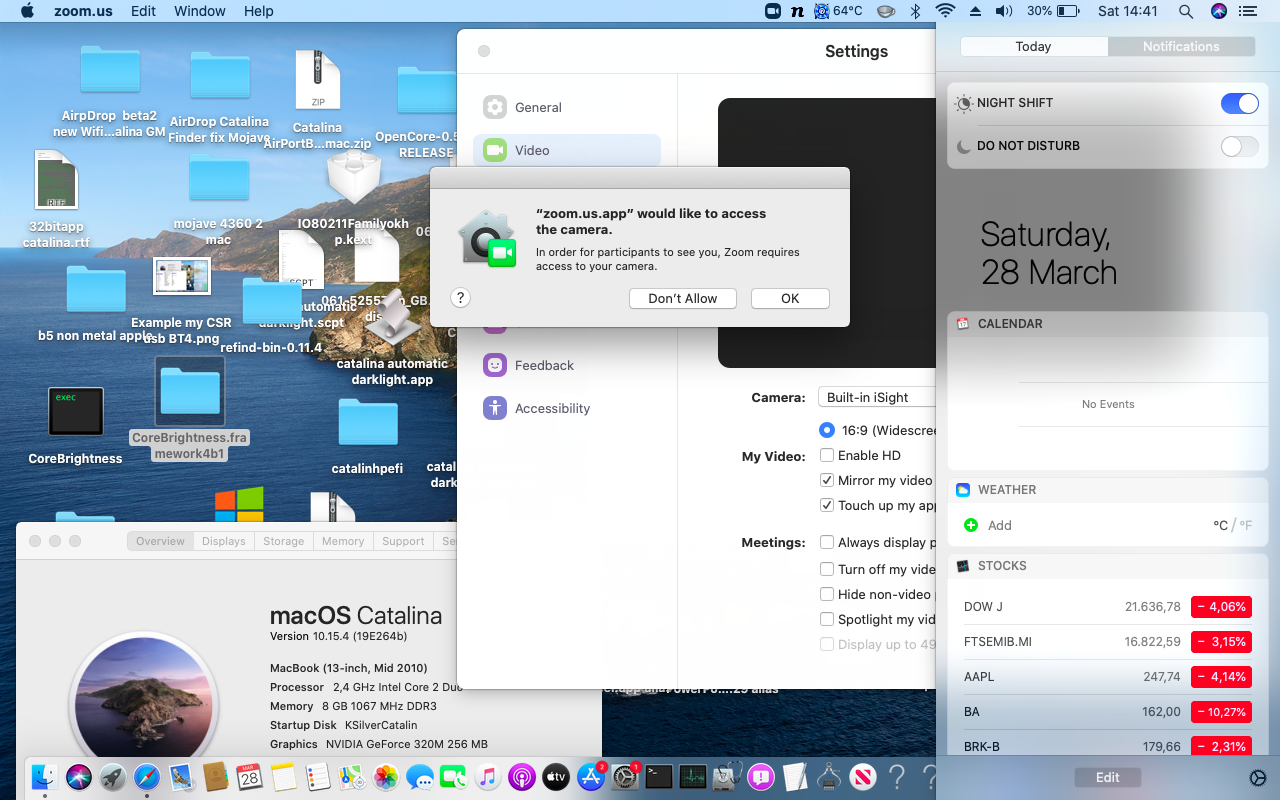The image size is (1280, 800).
Task: Click Zoom camera icon in menu bar
Action: point(772,11)
